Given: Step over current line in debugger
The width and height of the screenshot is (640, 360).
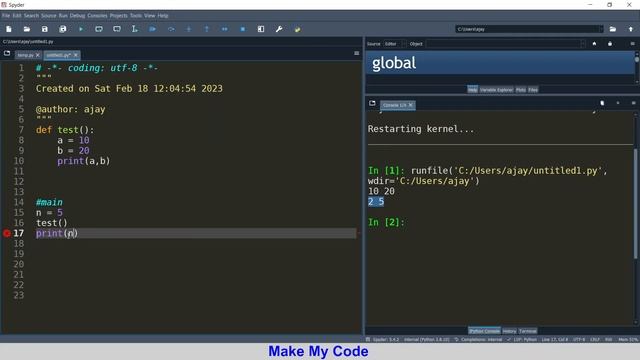Looking at the screenshot, I should click(x=171, y=29).
